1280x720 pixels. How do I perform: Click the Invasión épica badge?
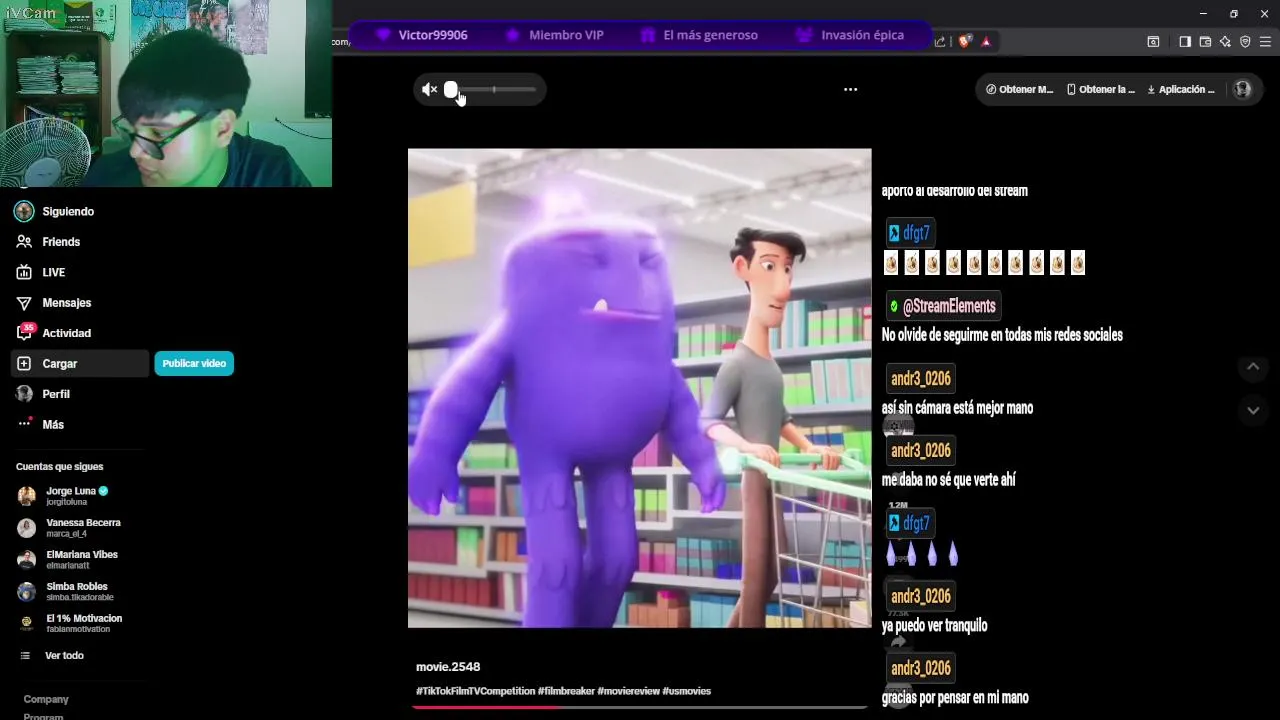pyautogui.click(x=850, y=35)
